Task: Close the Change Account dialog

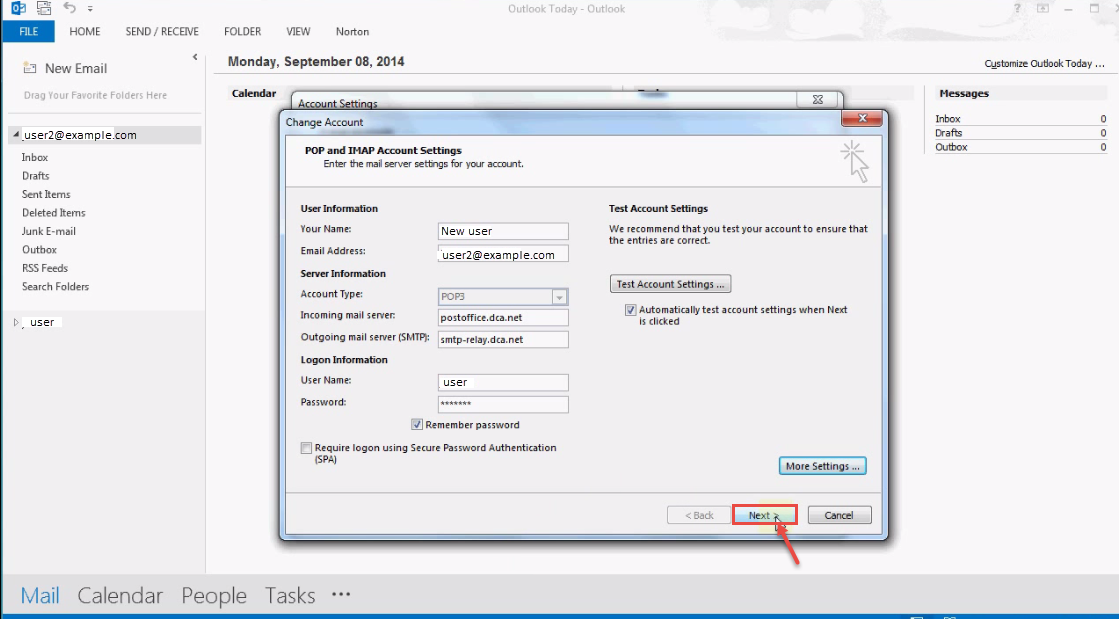Action: [861, 119]
